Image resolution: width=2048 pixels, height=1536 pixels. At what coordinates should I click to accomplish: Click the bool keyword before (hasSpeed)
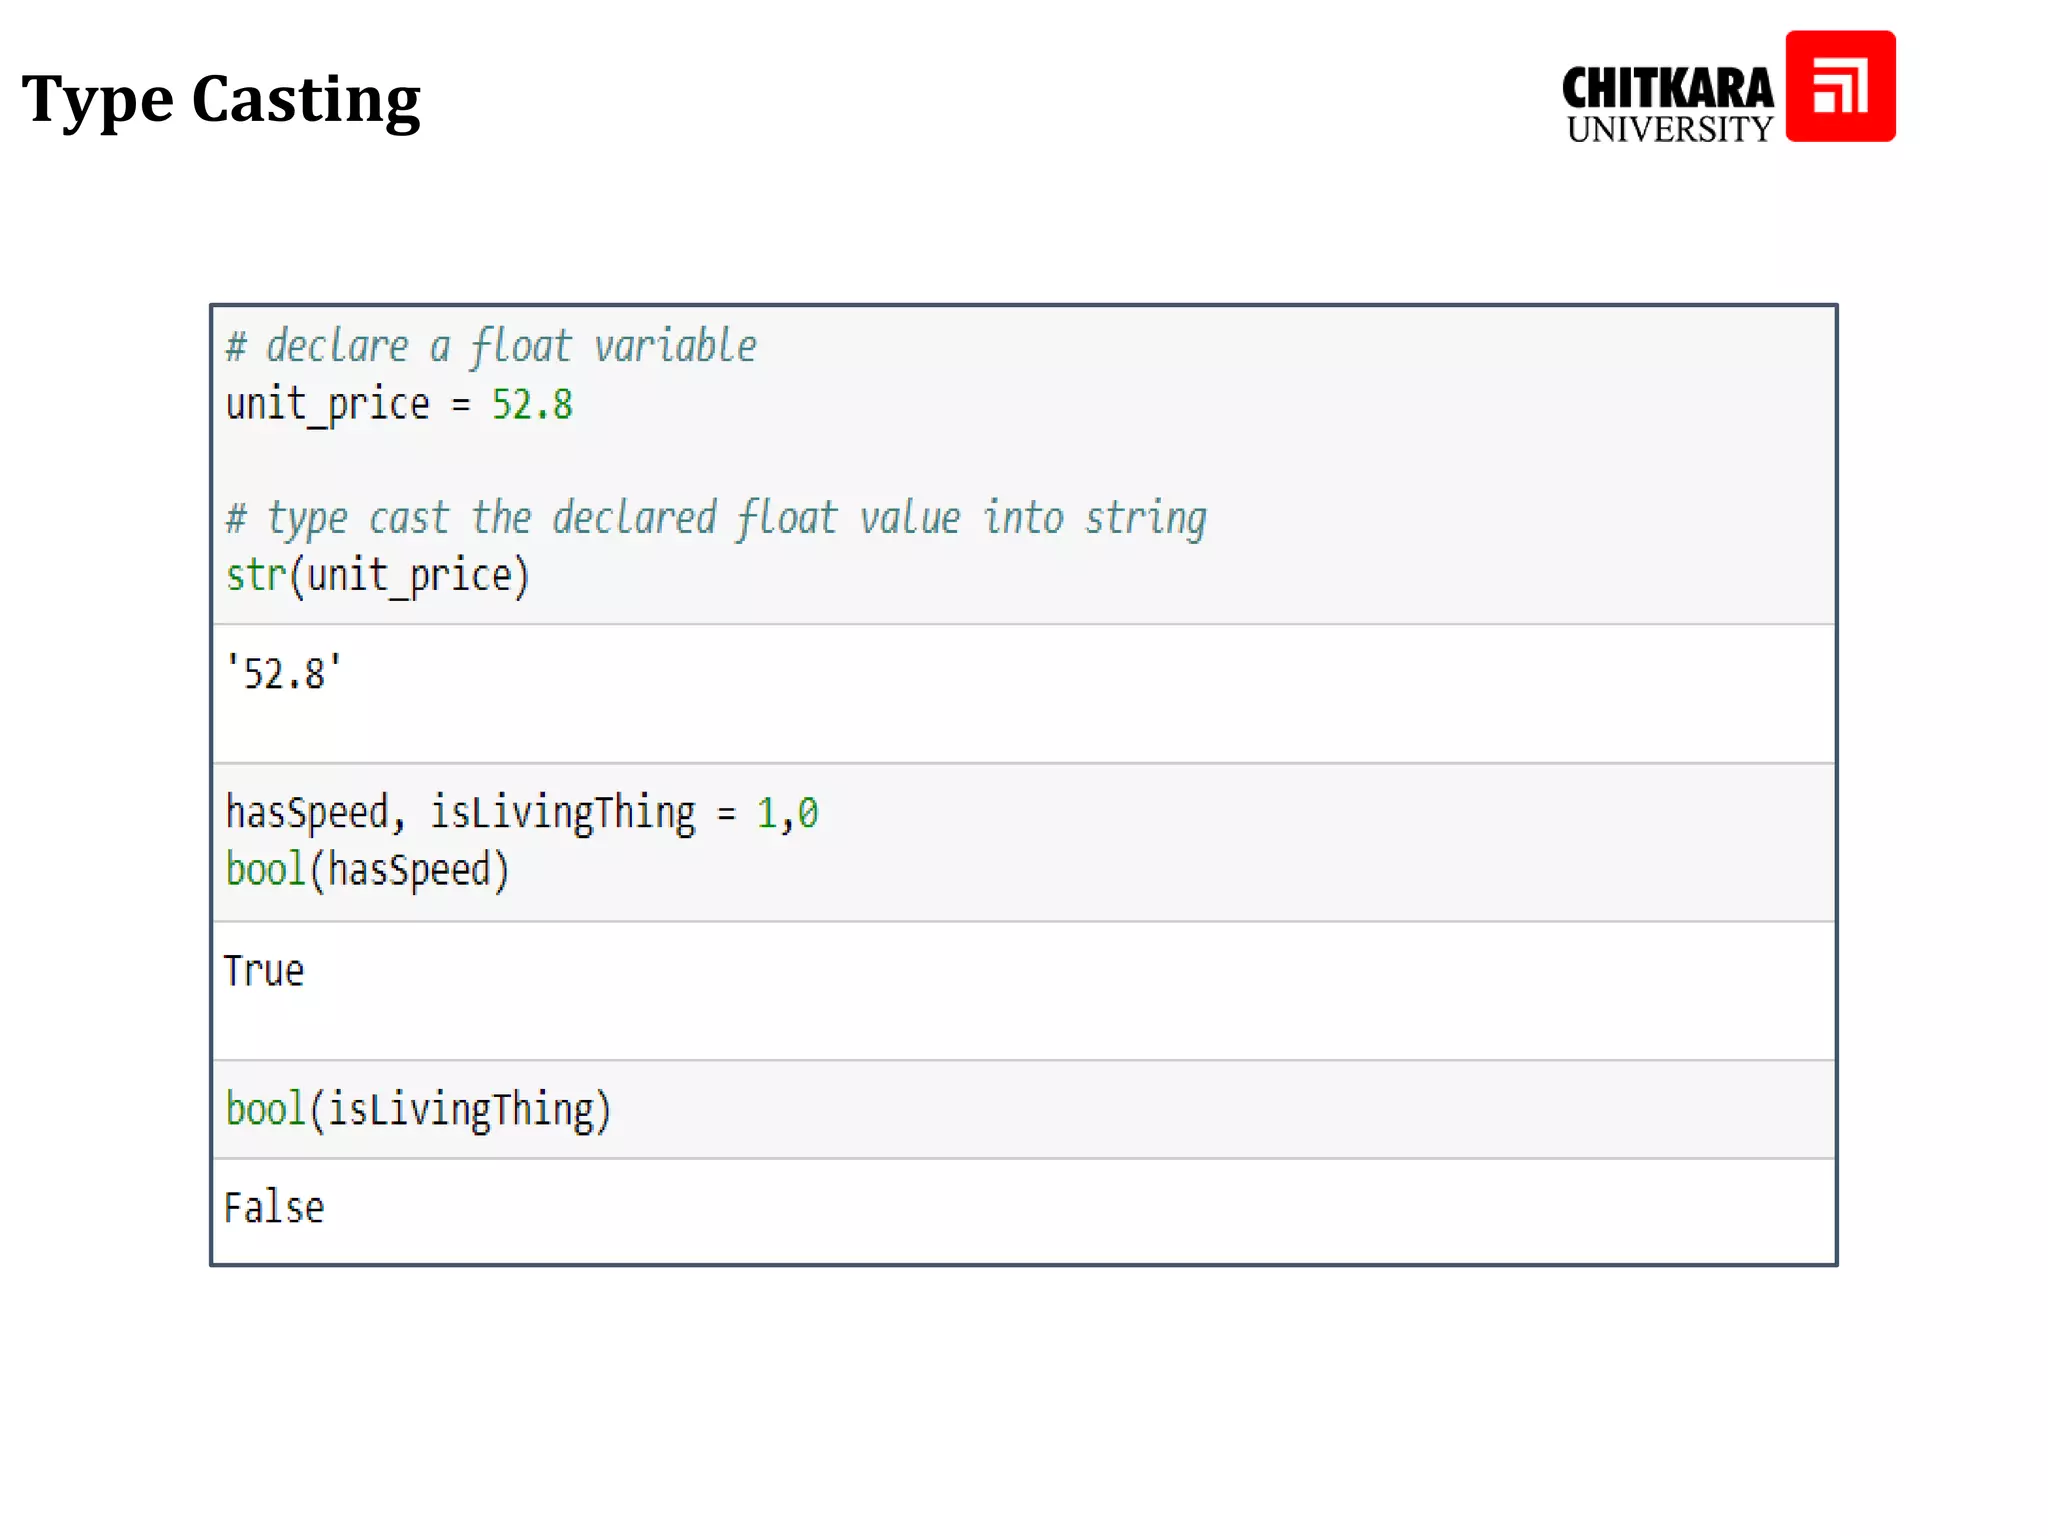265,870
